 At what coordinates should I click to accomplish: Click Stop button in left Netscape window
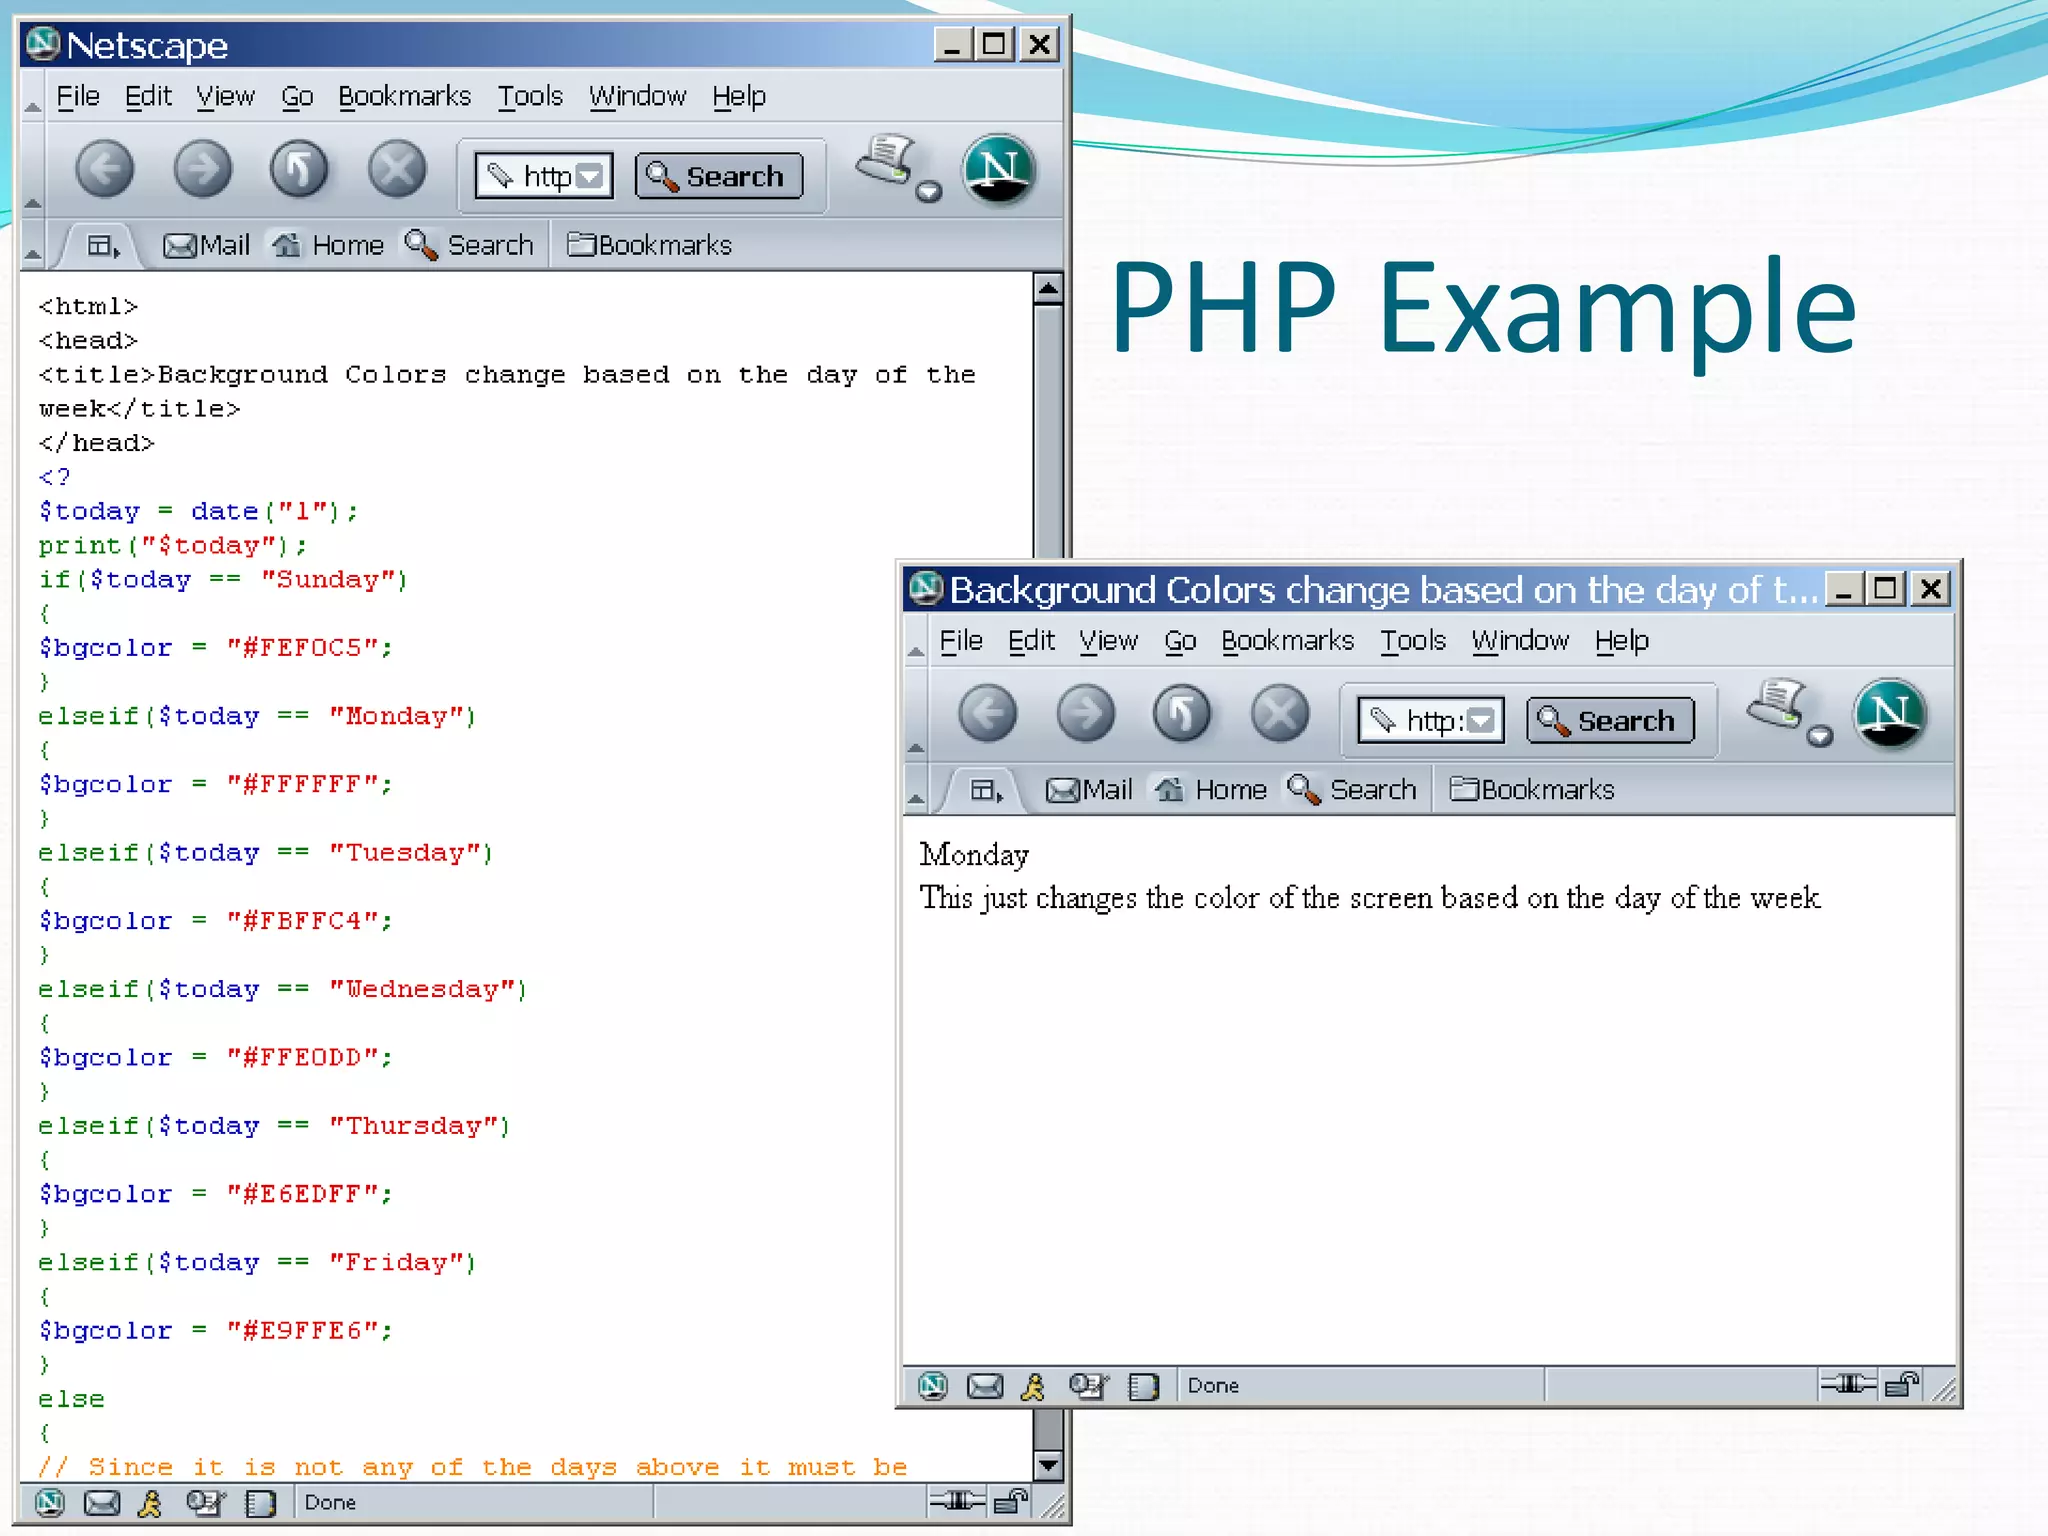397,168
